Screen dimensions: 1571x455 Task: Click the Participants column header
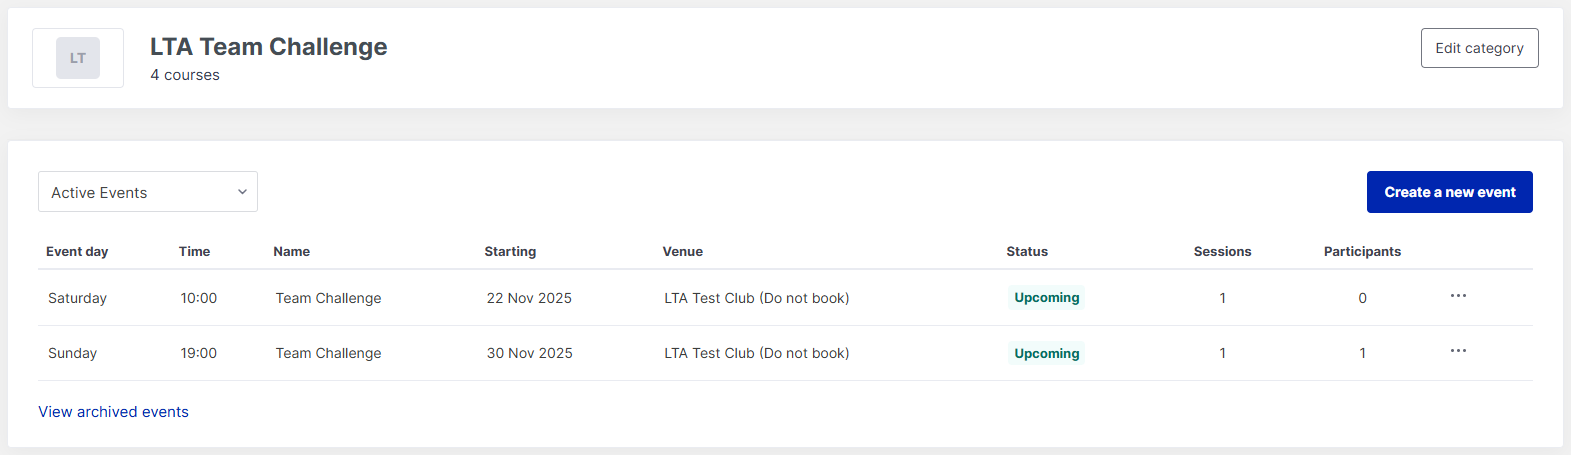click(x=1362, y=252)
